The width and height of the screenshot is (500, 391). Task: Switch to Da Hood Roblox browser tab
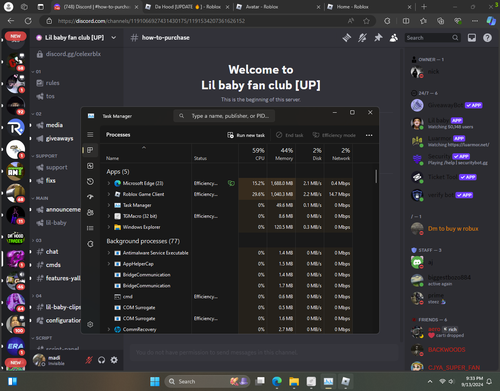point(187,7)
